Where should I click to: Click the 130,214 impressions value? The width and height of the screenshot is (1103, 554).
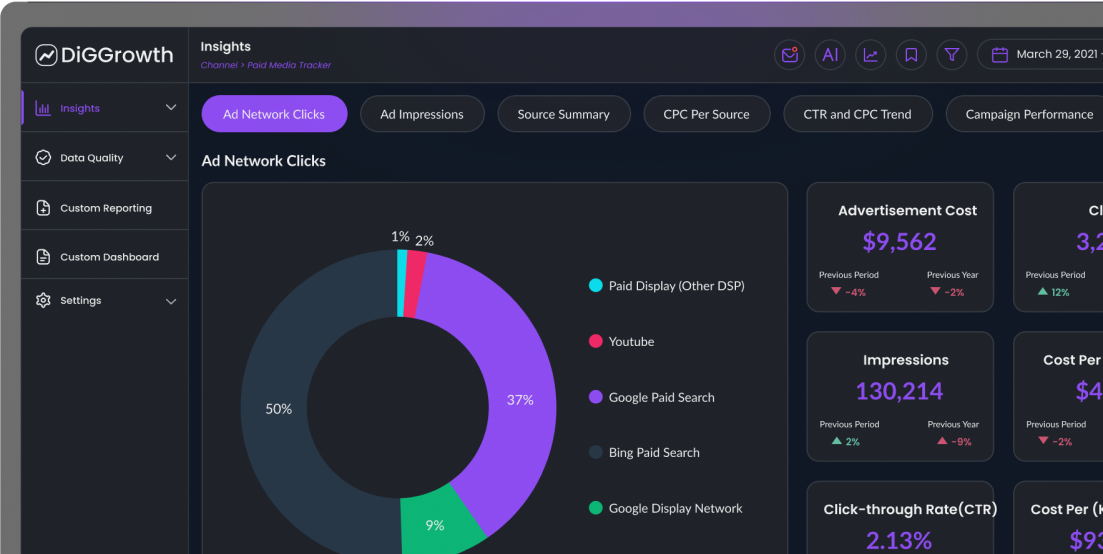(x=900, y=391)
